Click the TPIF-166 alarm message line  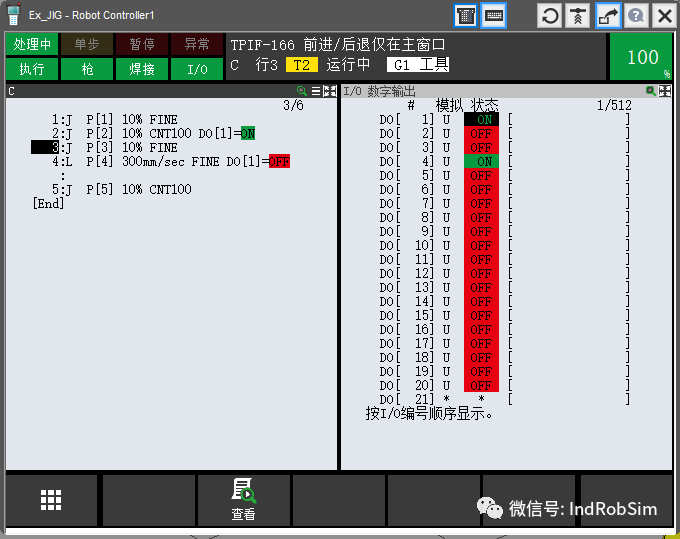[x=337, y=45]
